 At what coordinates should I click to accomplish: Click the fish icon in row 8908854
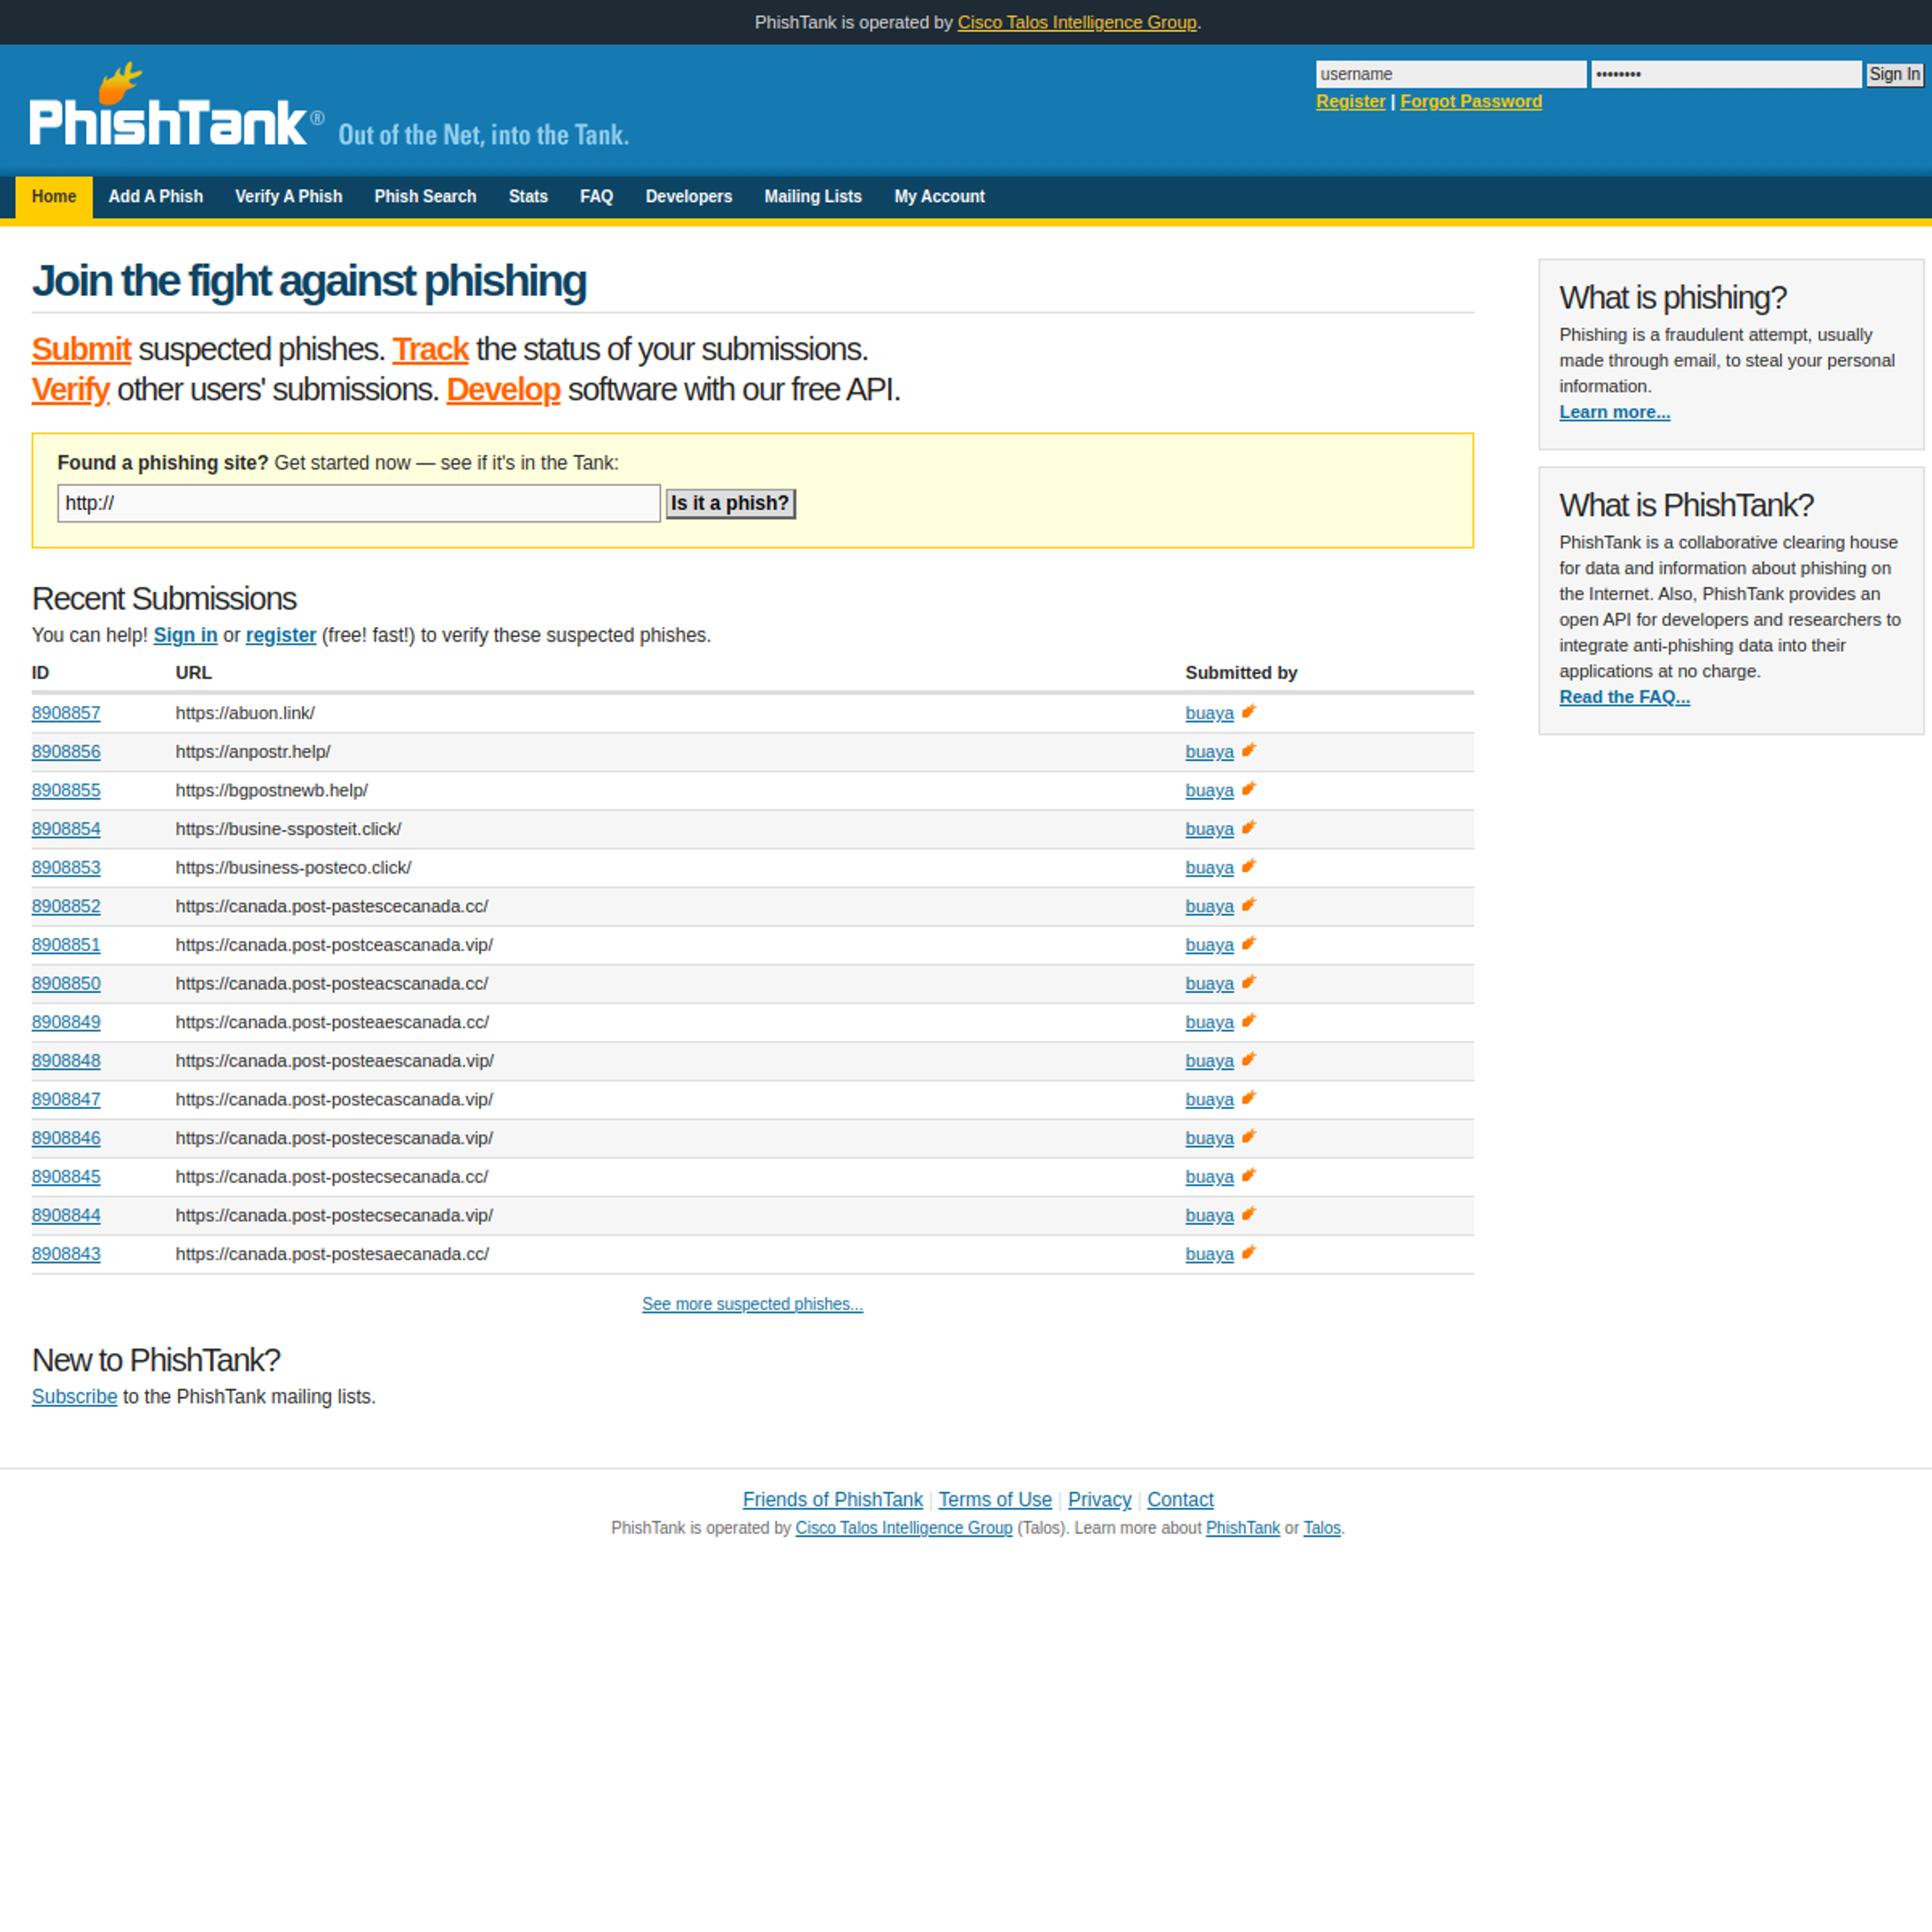point(1248,828)
